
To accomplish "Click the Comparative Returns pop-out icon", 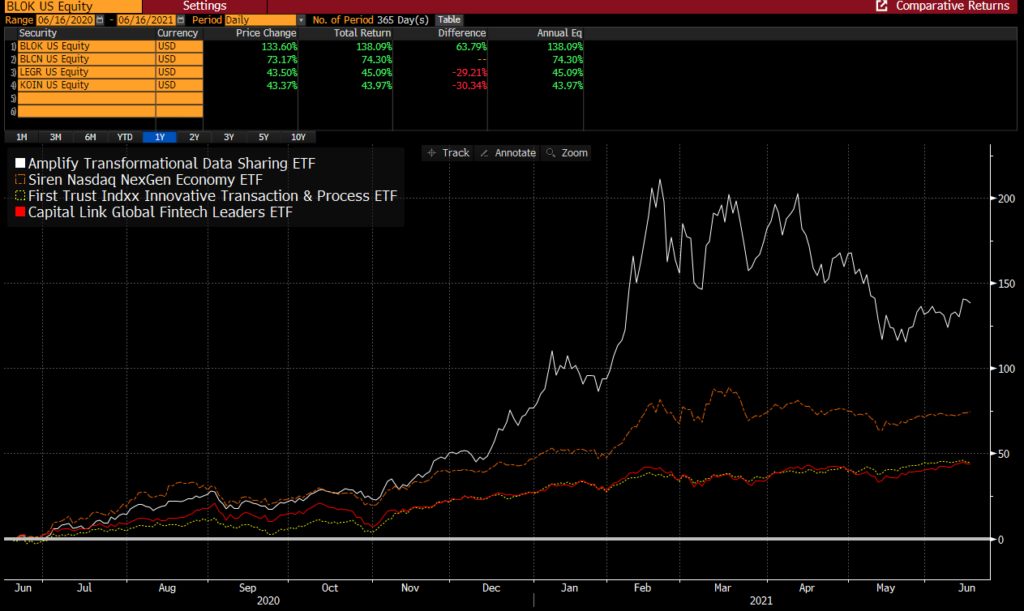I will pyautogui.click(x=881, y=6).
